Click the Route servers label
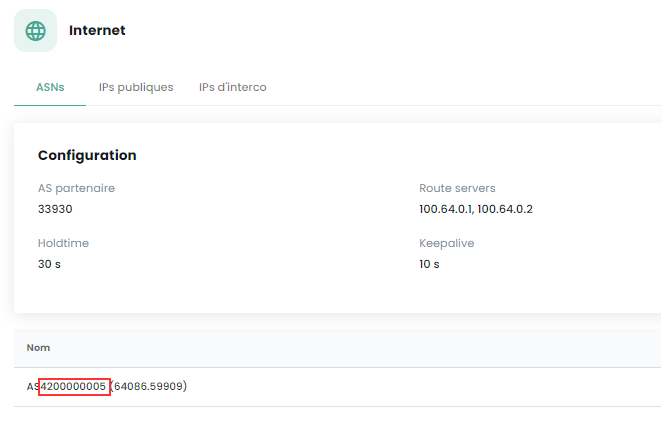Image resolution: width=661 pixels, height=444 pixels. click(457, 188)
